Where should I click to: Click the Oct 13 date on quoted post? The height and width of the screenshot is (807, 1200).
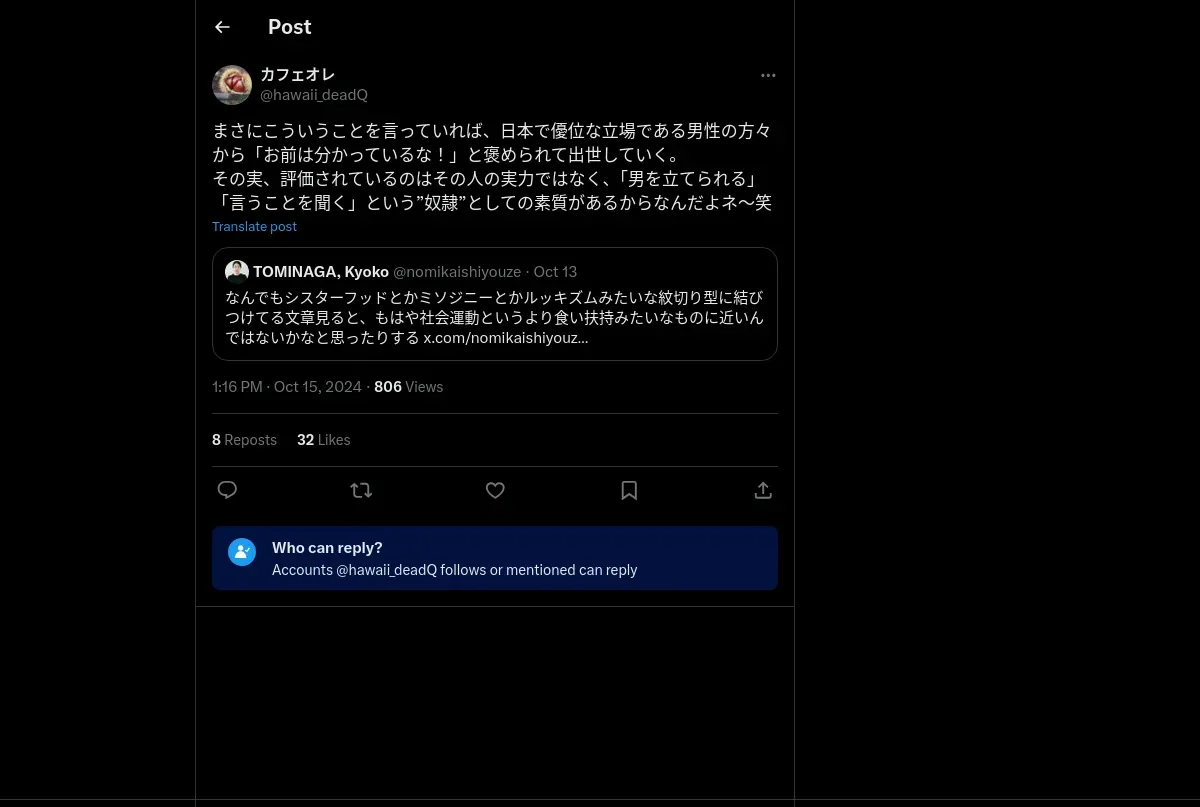[x=555, y=272]
